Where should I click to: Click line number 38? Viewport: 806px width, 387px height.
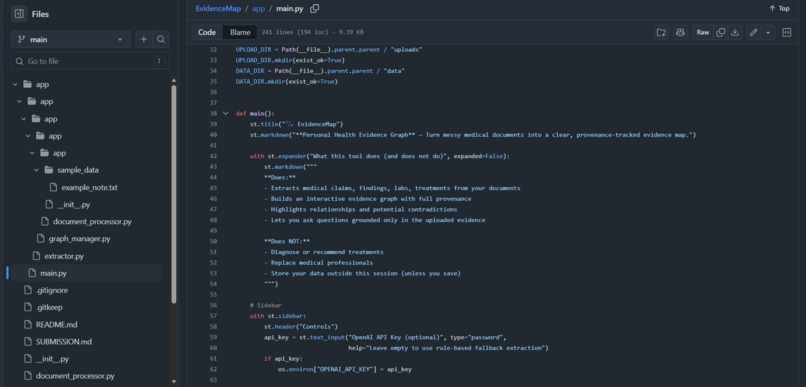pos(213,114)
